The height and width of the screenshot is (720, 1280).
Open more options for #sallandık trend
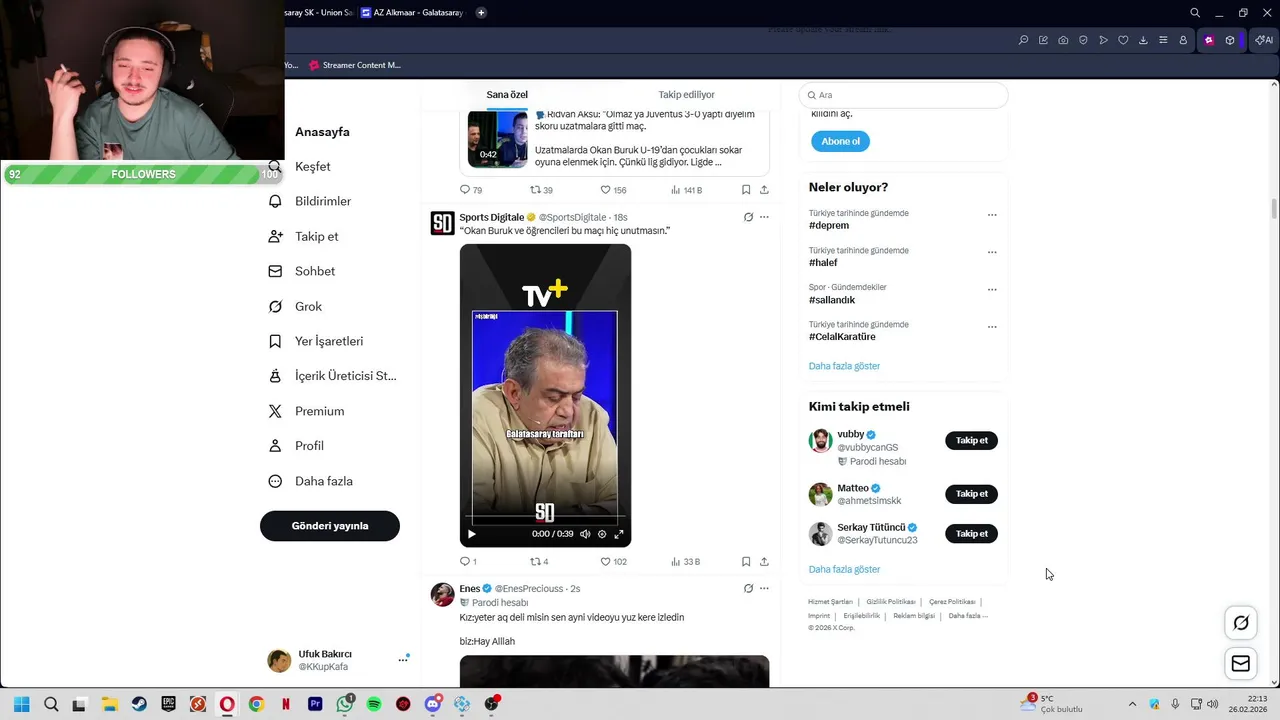click(992, 289)
